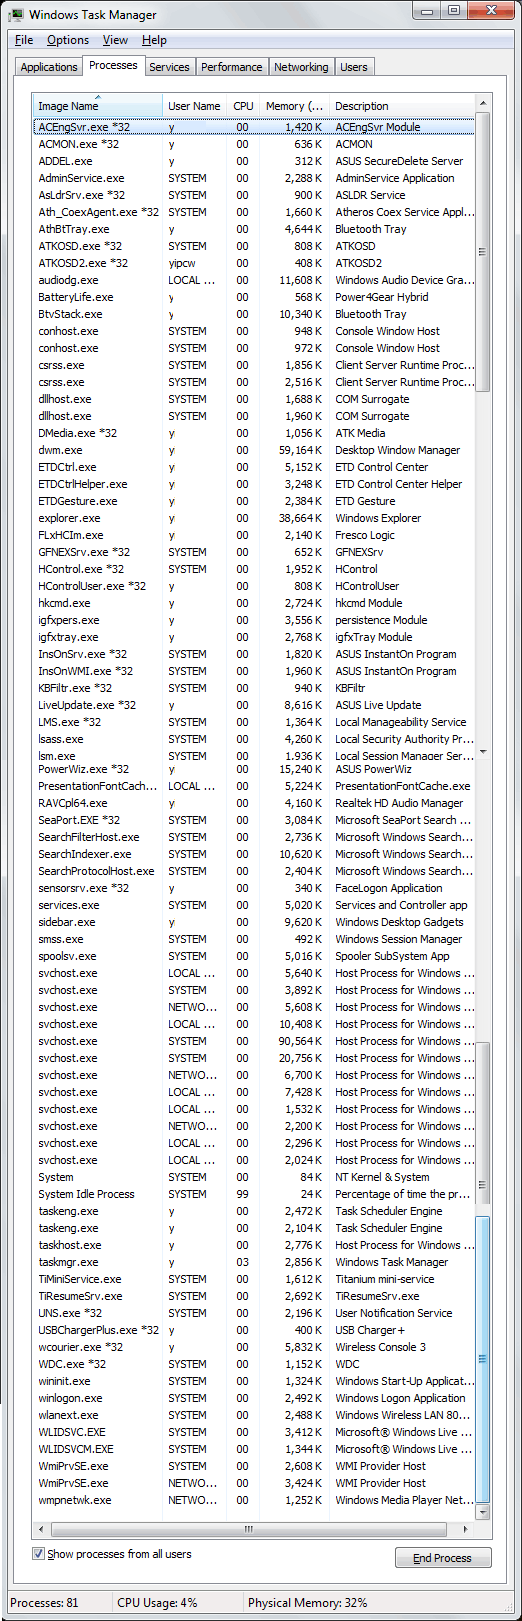522x1621 pixels.
Task: Sort by Description column header
Action: [402, 106]
